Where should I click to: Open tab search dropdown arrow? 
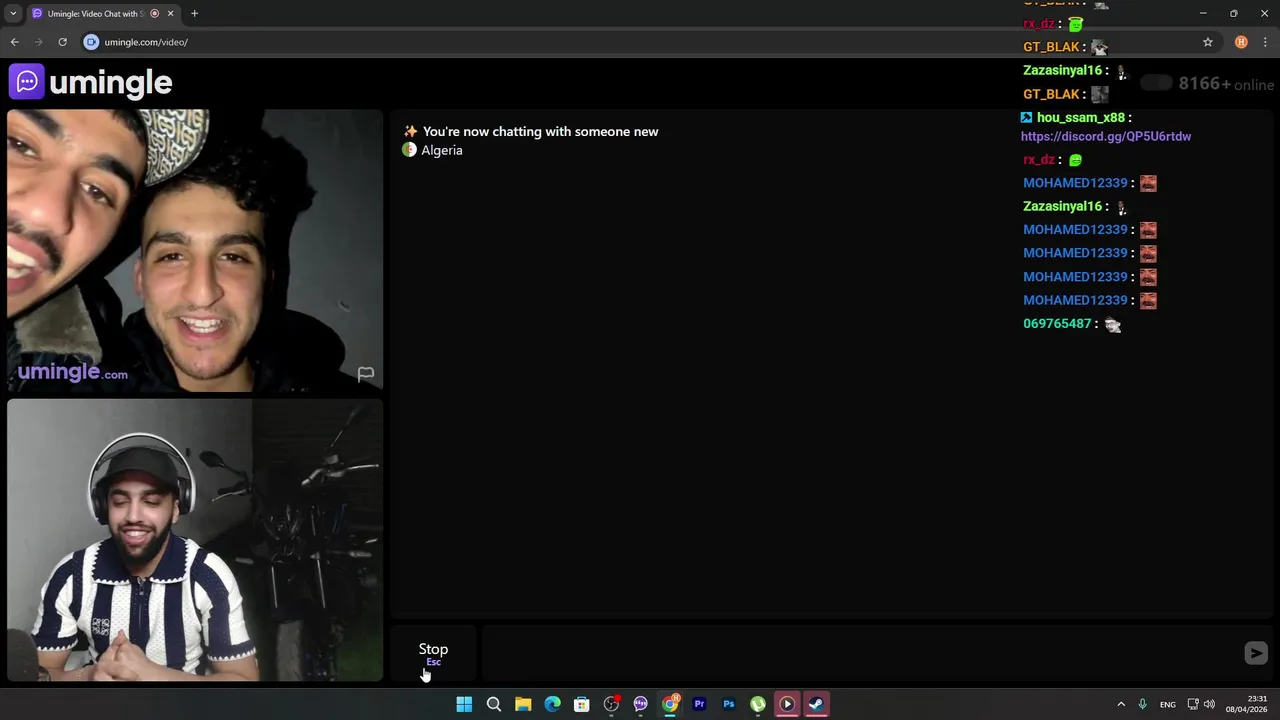13,14
